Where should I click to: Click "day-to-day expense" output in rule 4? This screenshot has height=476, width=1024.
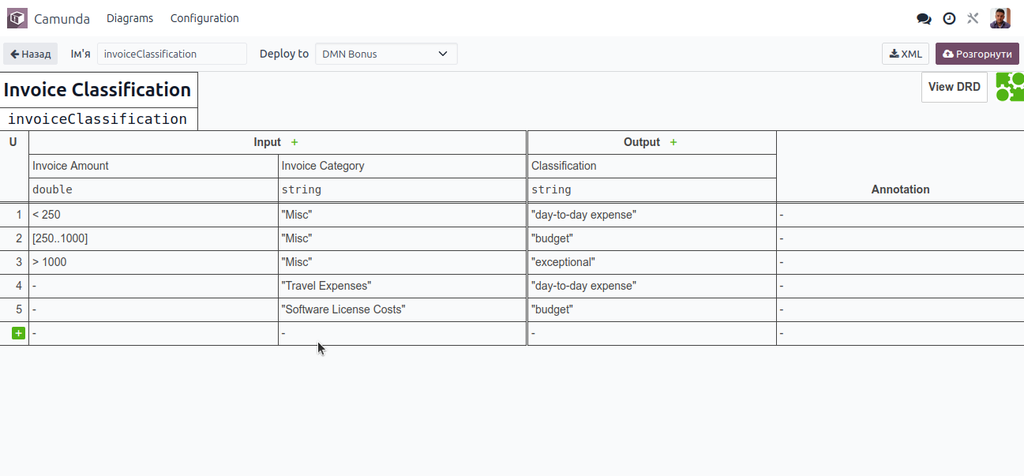coord(652,286)
